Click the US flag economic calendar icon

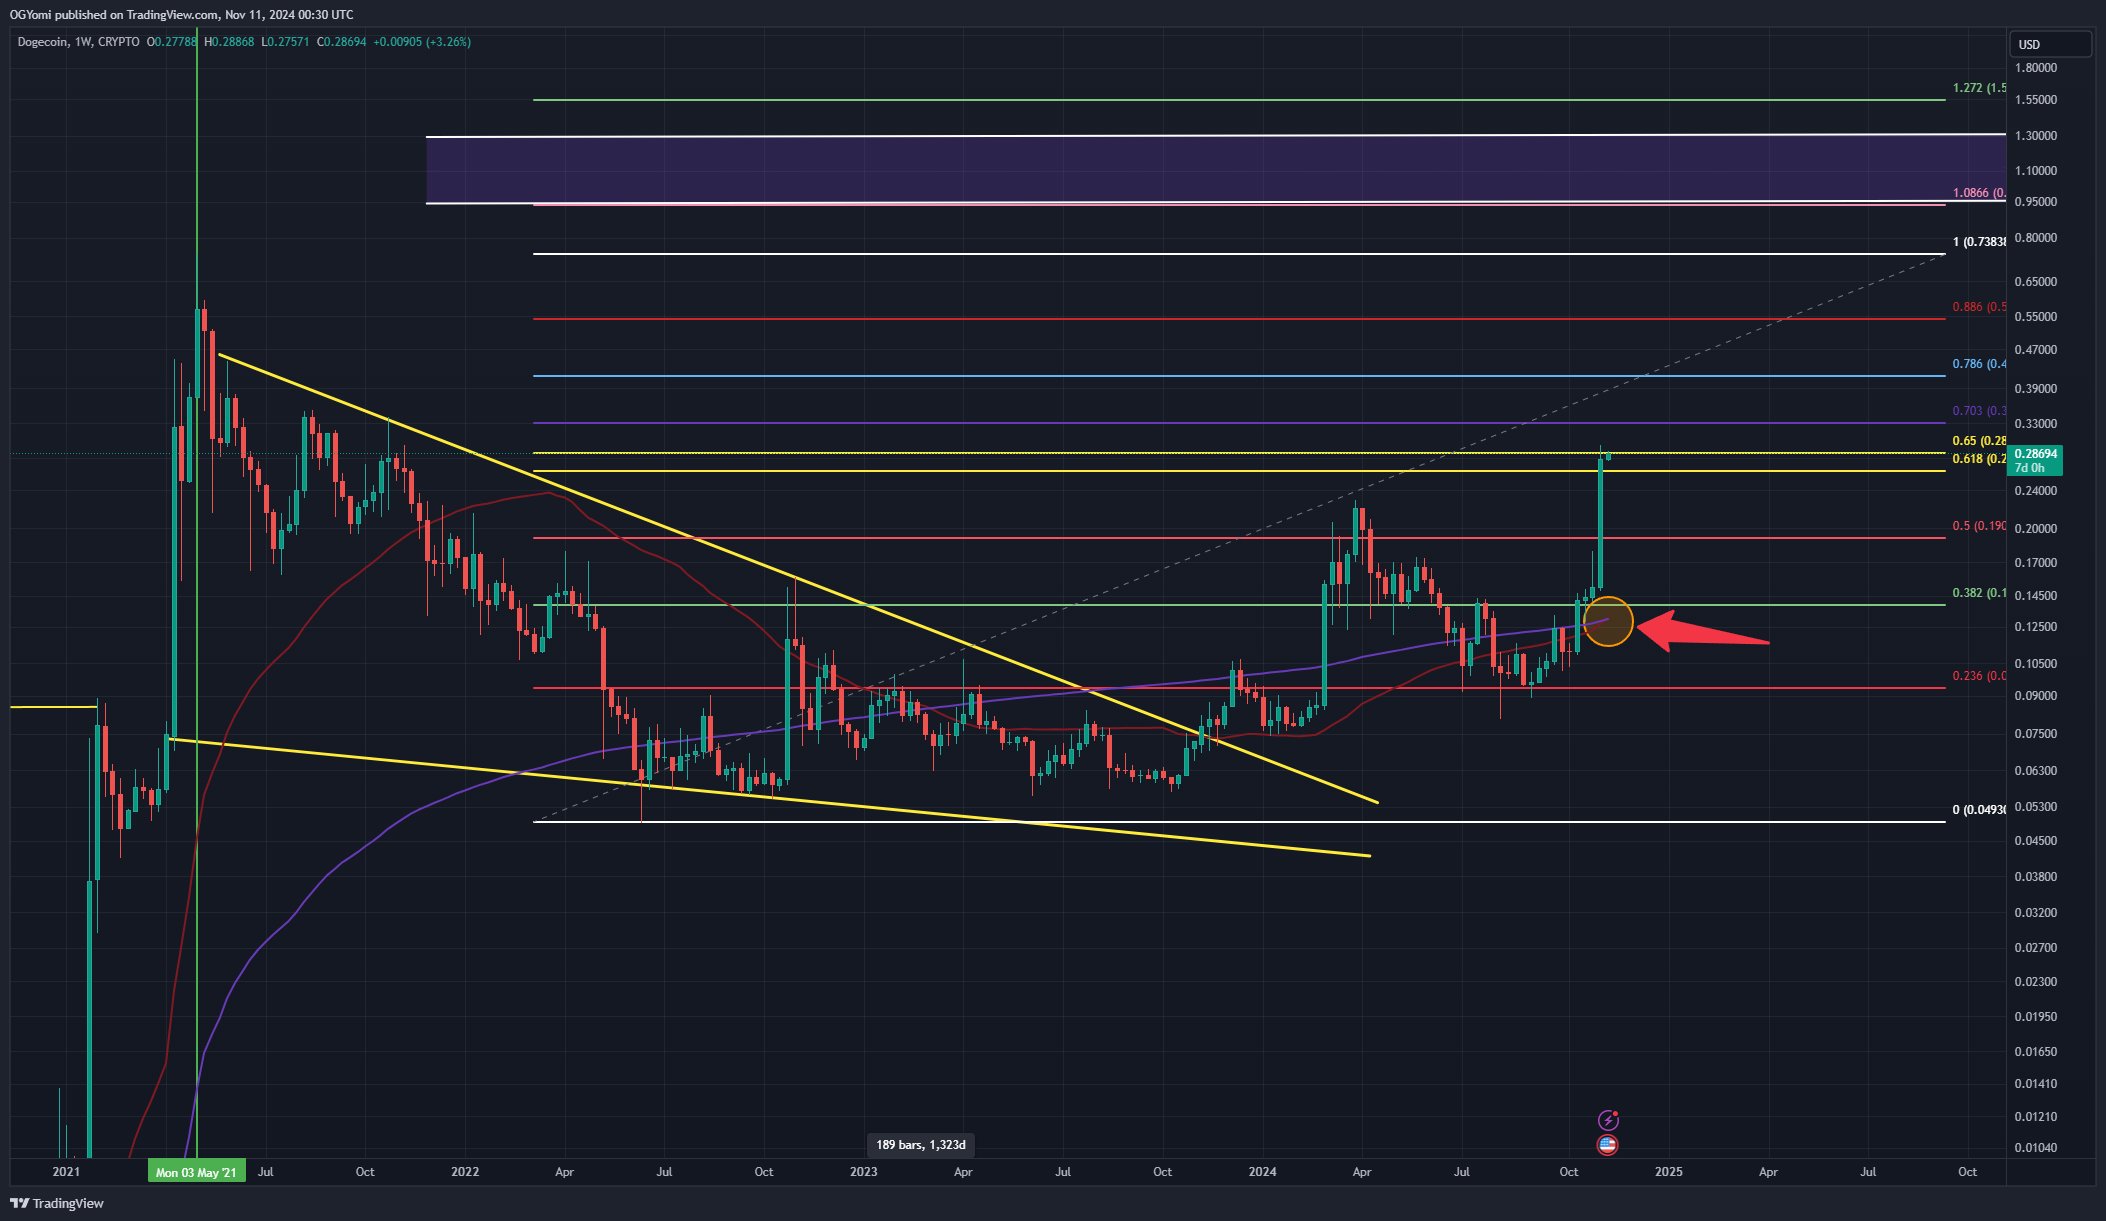point(1608,1145)
